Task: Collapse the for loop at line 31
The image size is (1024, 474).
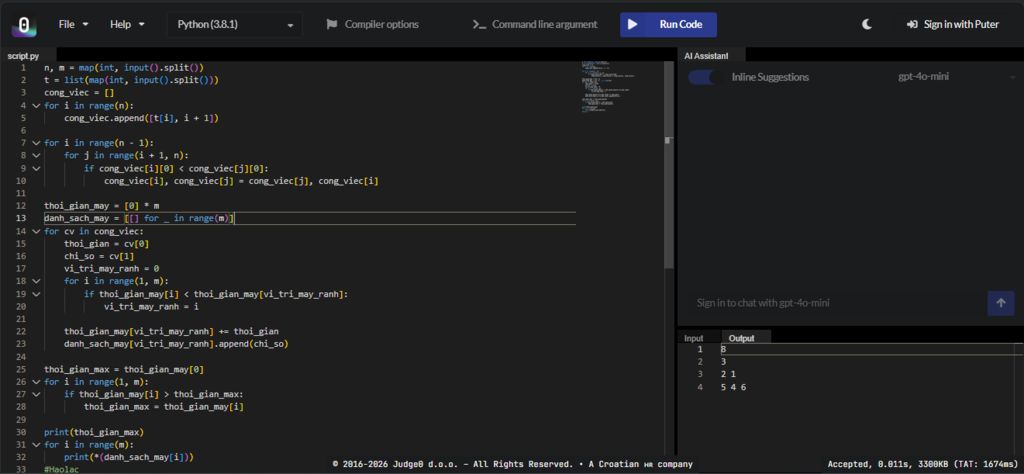Action: [x=36, y=445]
